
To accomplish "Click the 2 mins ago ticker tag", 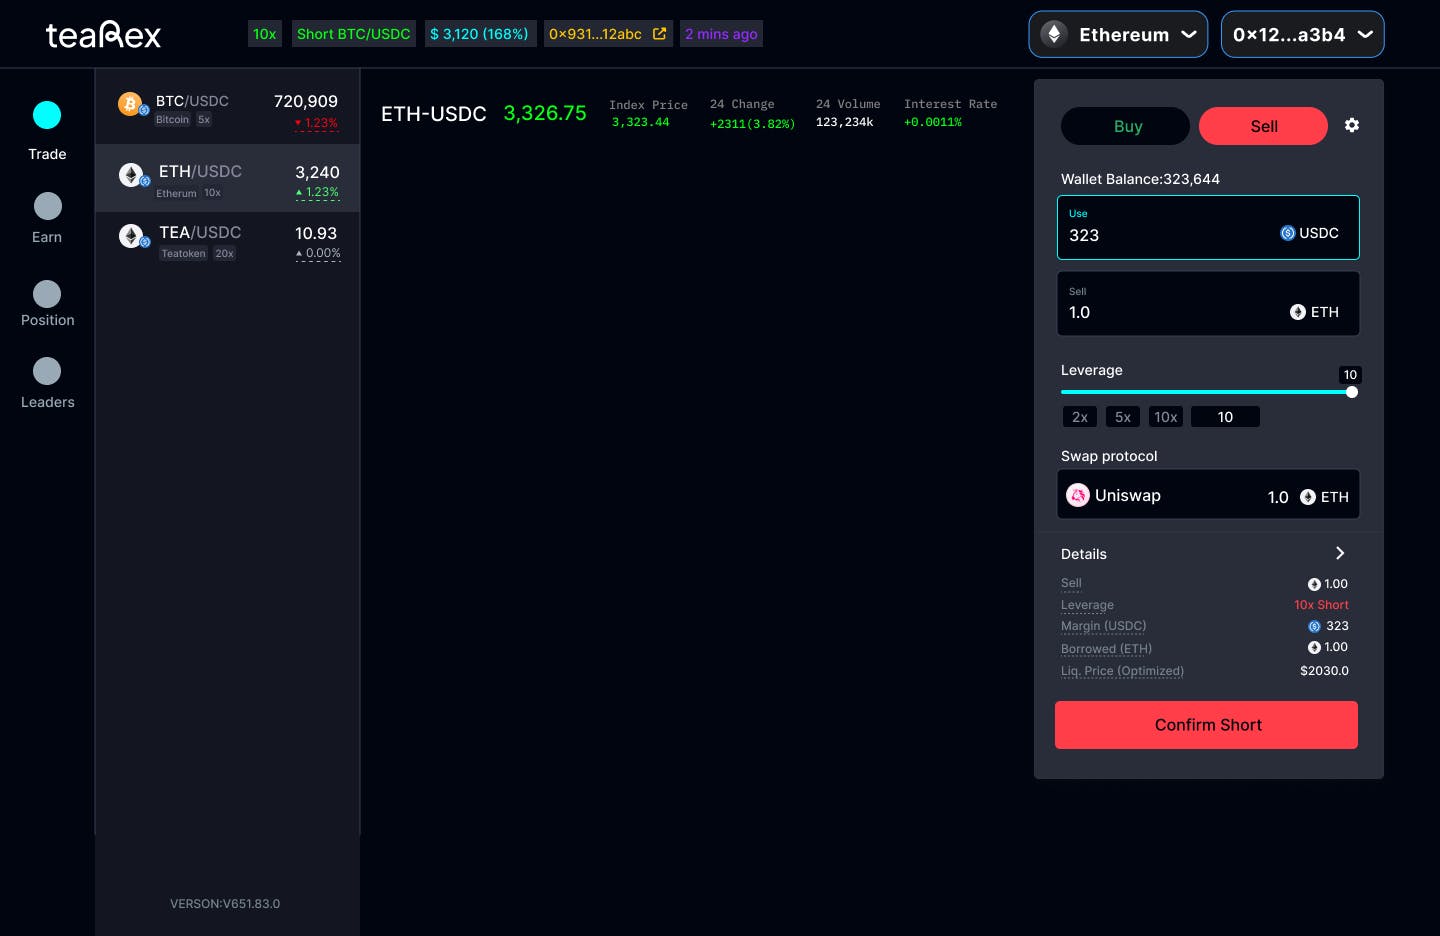I will [721, 34].
